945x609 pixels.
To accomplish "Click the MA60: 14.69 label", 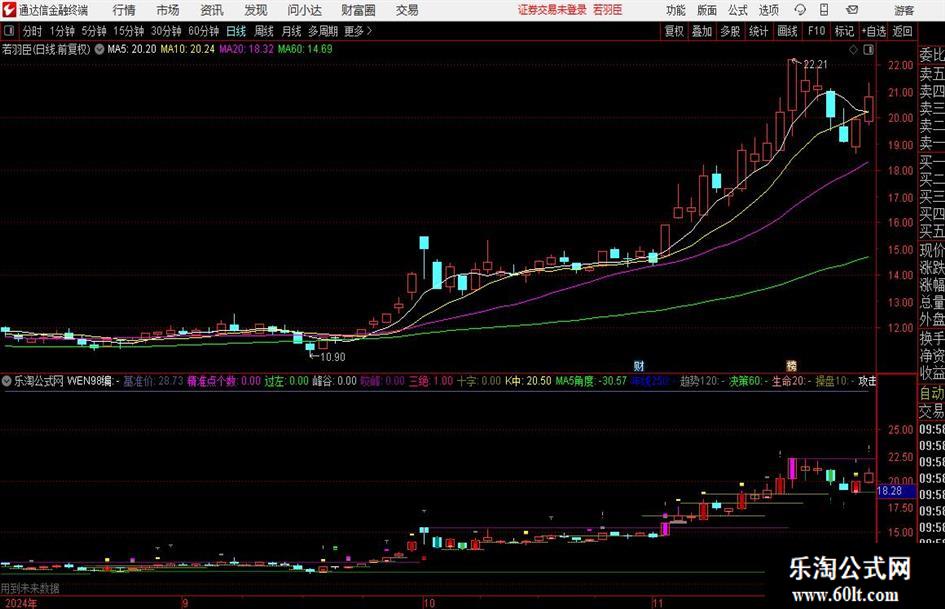I will coord(305,49).
